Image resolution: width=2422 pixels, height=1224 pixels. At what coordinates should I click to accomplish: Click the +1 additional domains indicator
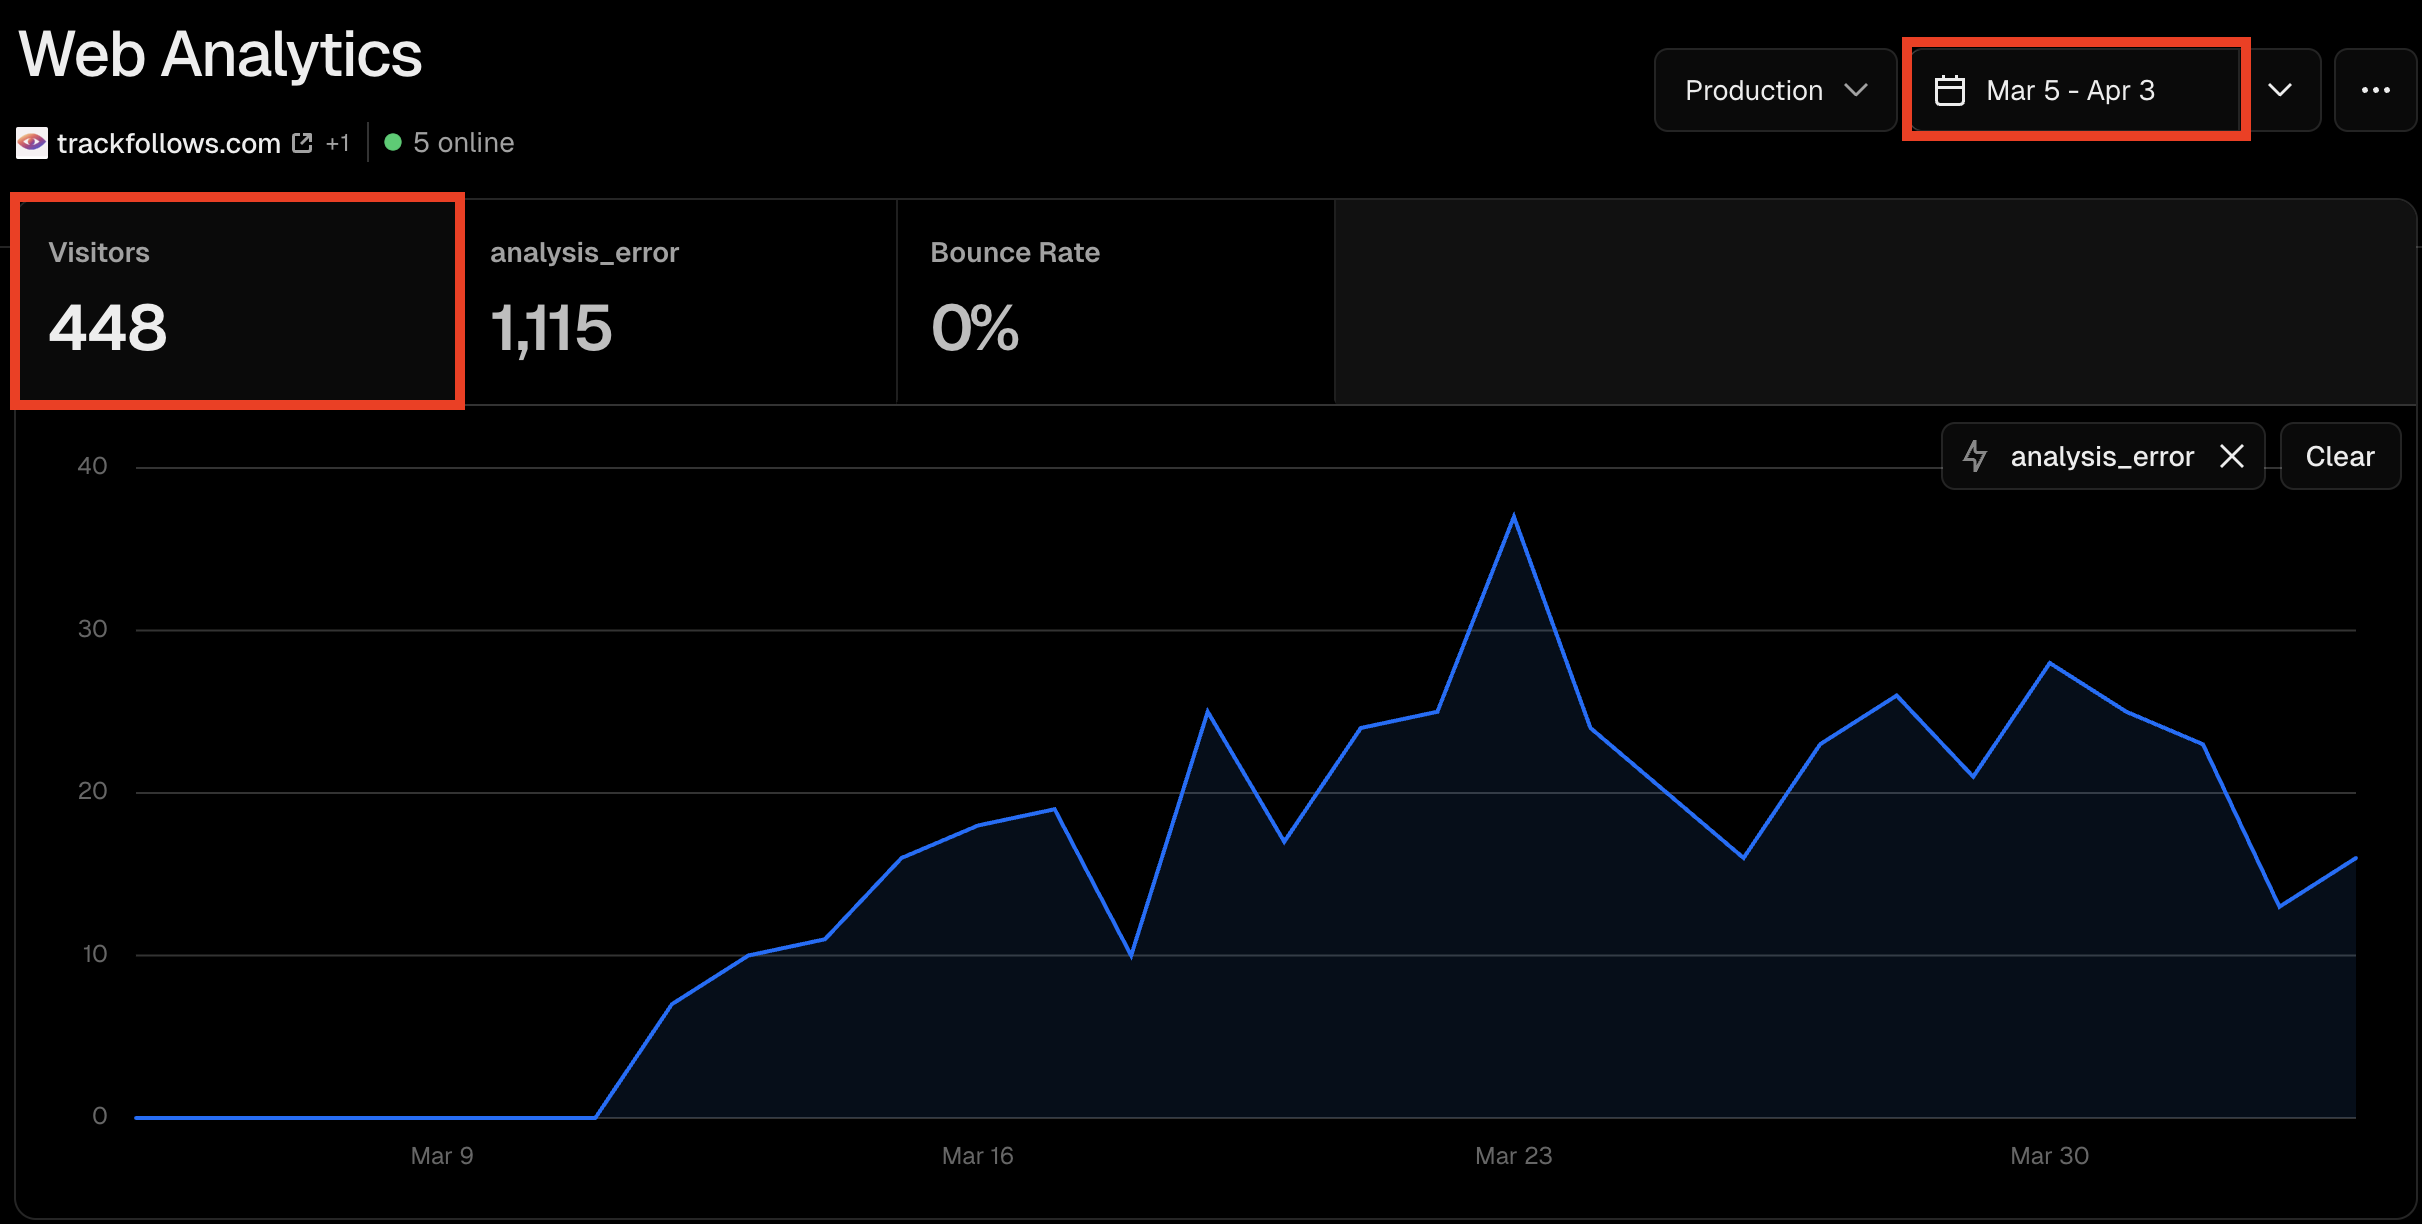pos(338,143)
